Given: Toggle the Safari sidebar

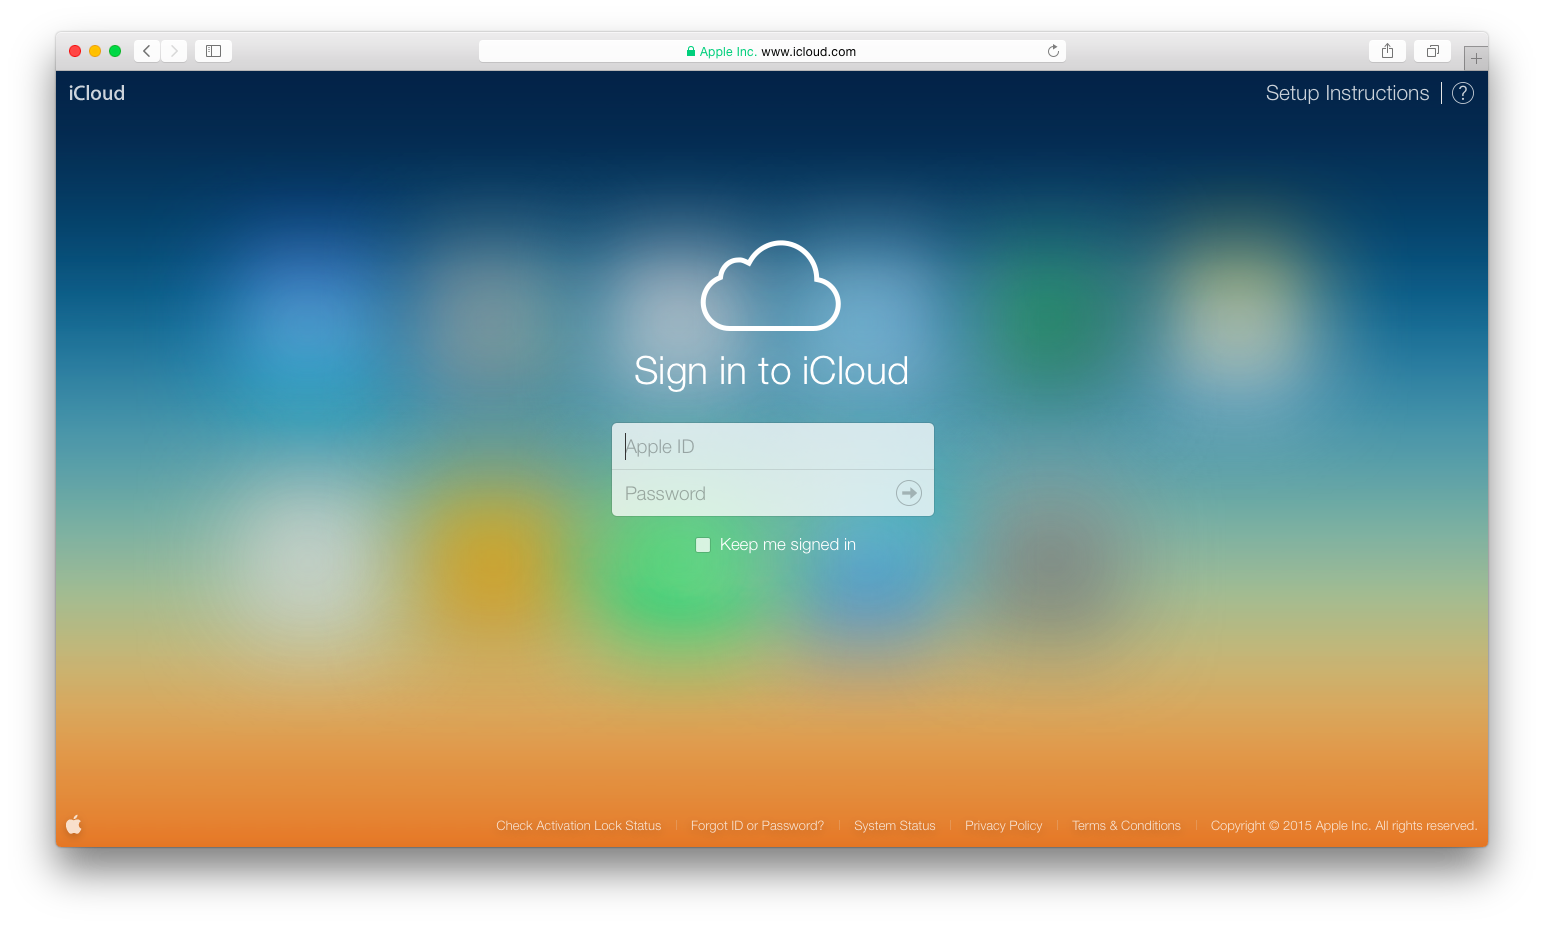Looking at the screenshot, I should (x=212, y=50).
